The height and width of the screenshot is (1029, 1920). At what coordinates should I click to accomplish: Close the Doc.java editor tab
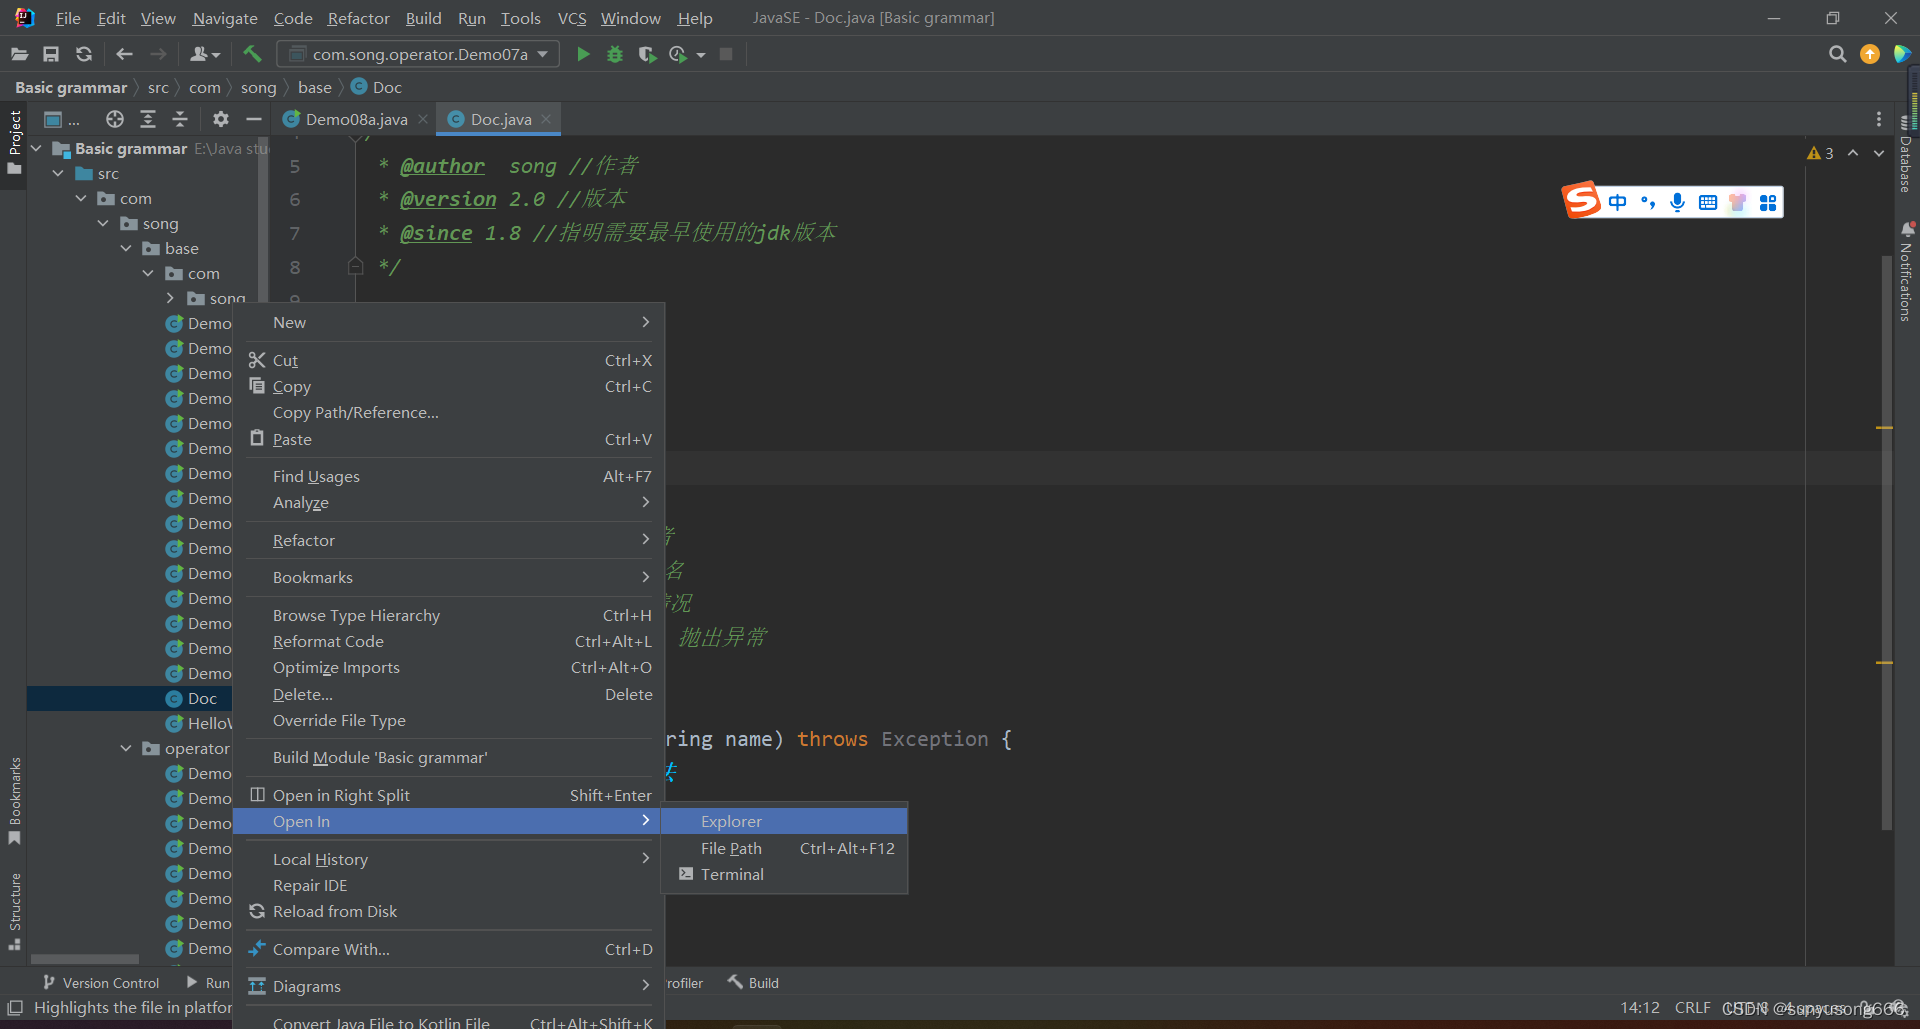(546, 119)
